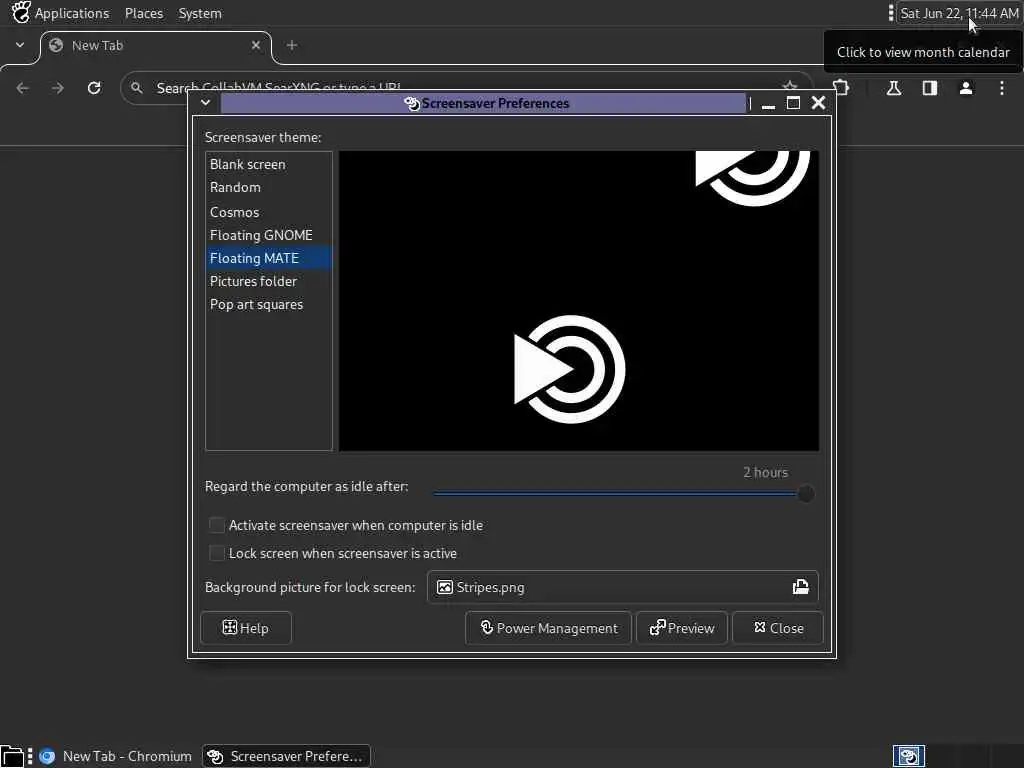Click the workspace switcher's active workspace
Screen dimensions: 1024x768
[x=909, y=756]
